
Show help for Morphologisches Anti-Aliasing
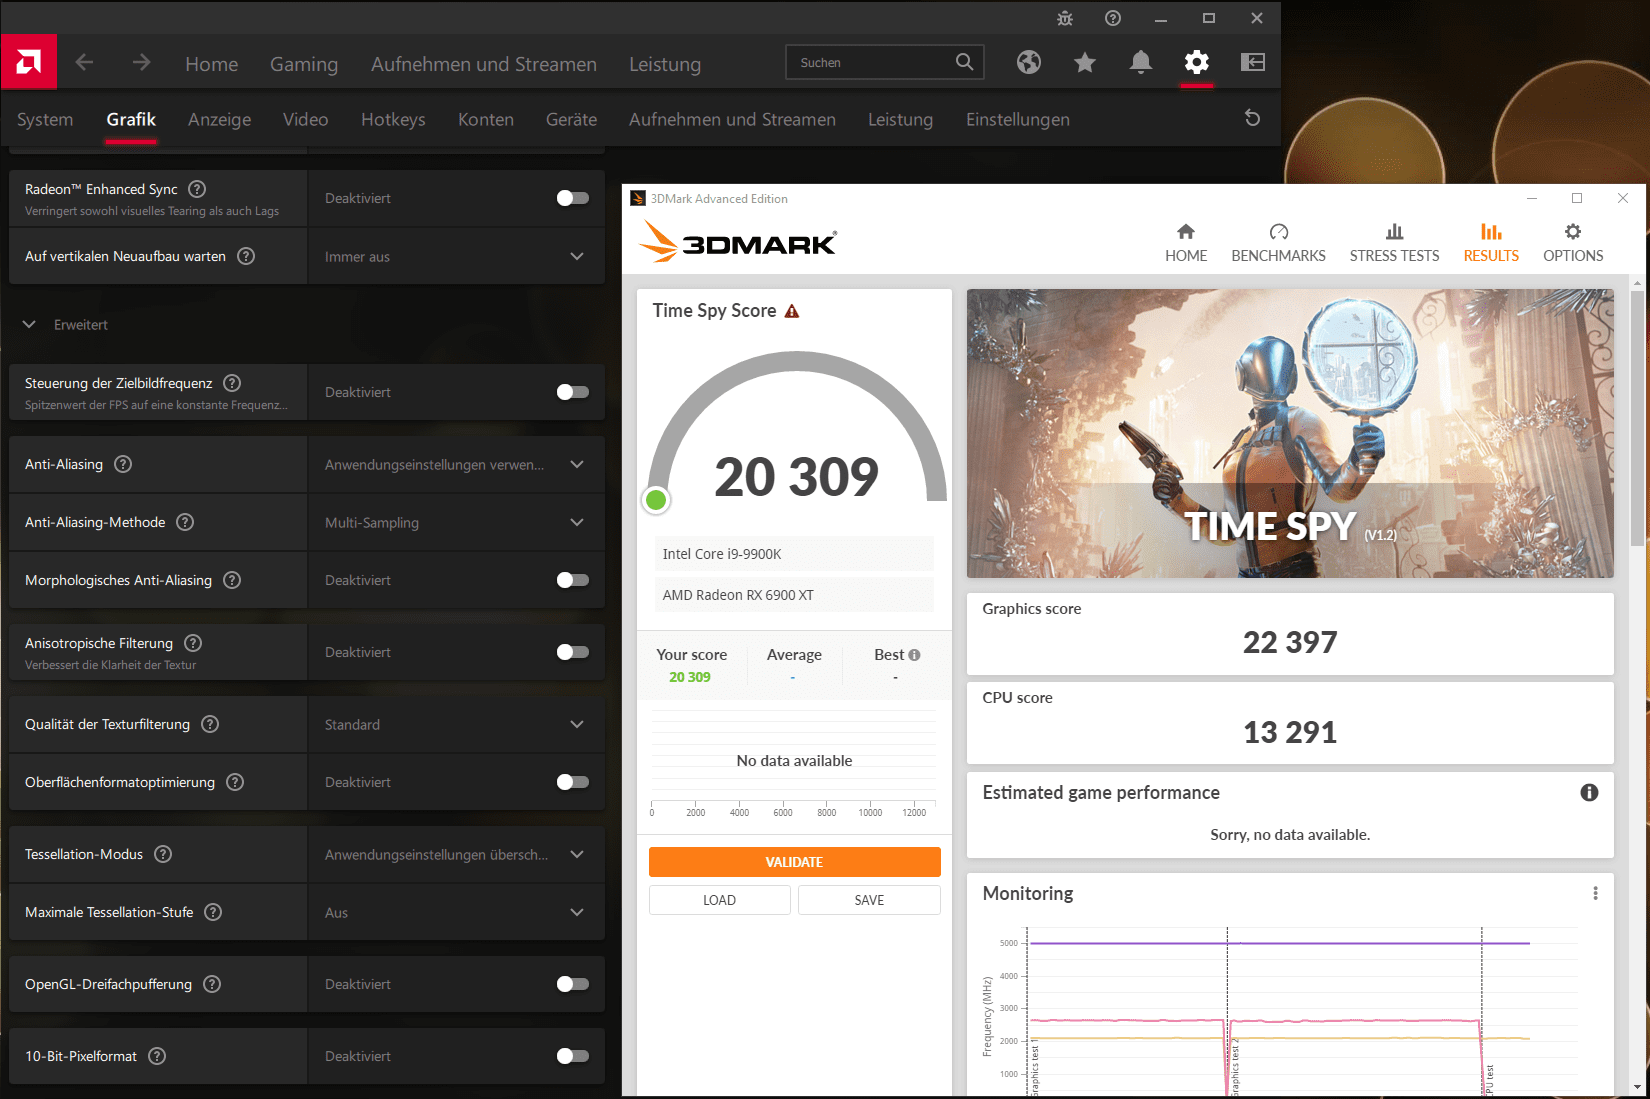pyautogui.click(x=232, y=580)
